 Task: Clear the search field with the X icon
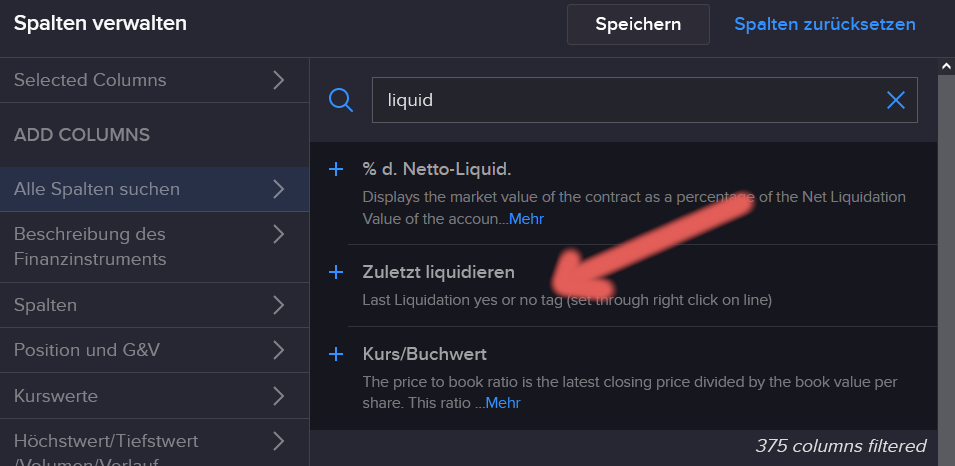coord(895,100)
